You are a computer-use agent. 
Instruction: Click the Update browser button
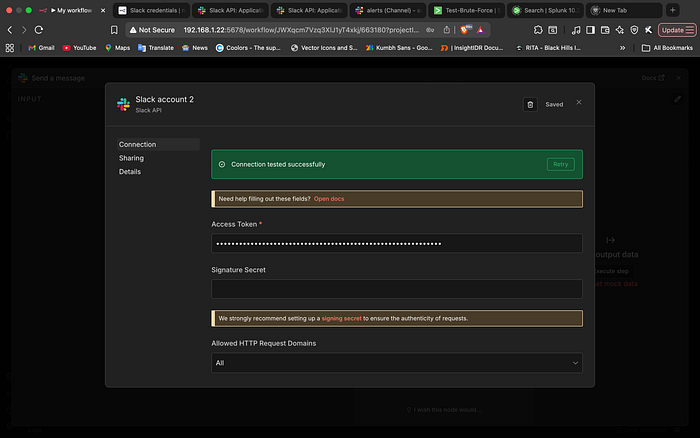(677, 30)
